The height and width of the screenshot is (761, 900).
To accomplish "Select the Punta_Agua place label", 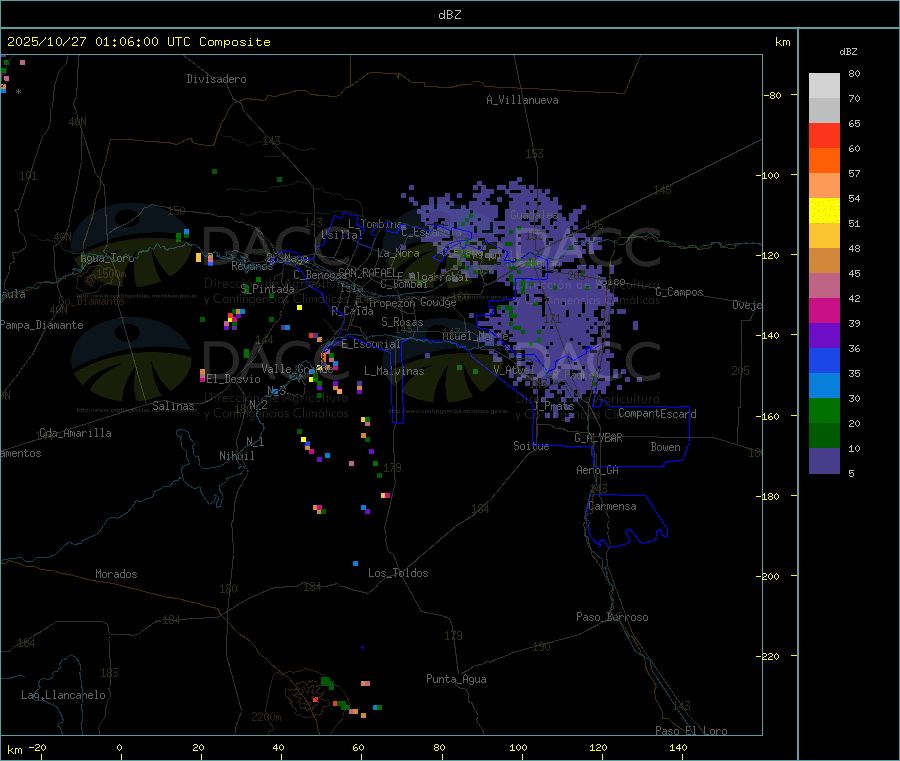I will [x=456, y=679].
